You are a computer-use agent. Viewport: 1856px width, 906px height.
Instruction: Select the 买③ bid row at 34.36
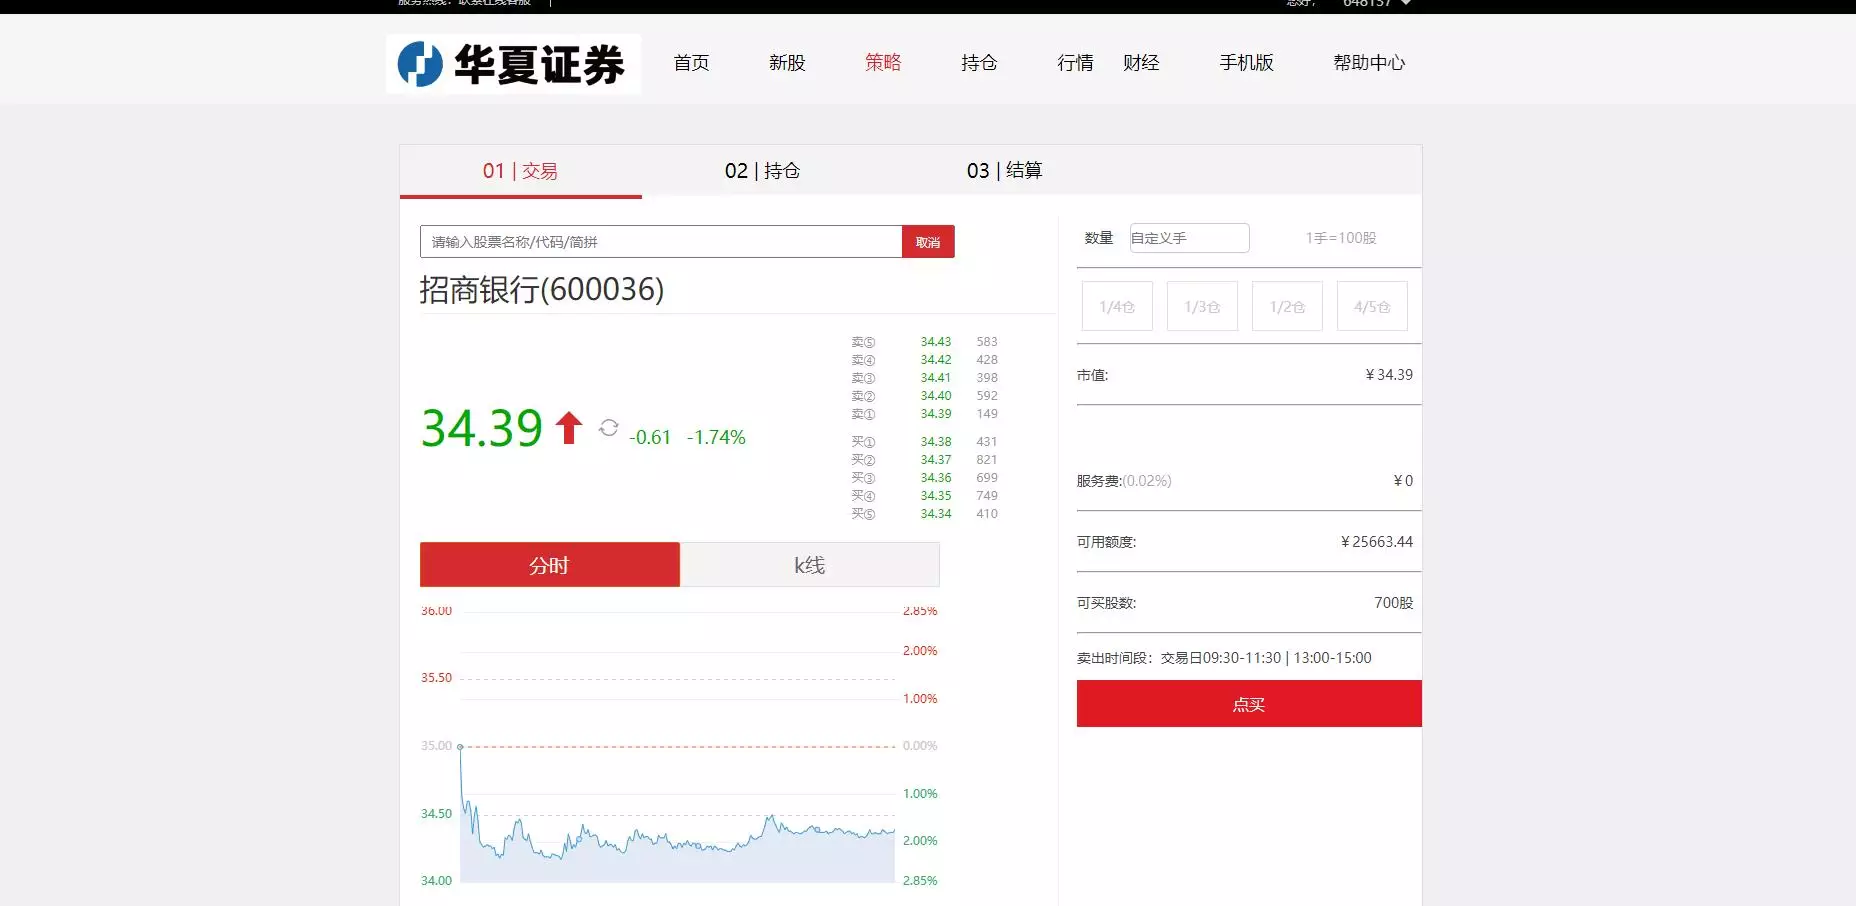925,478
